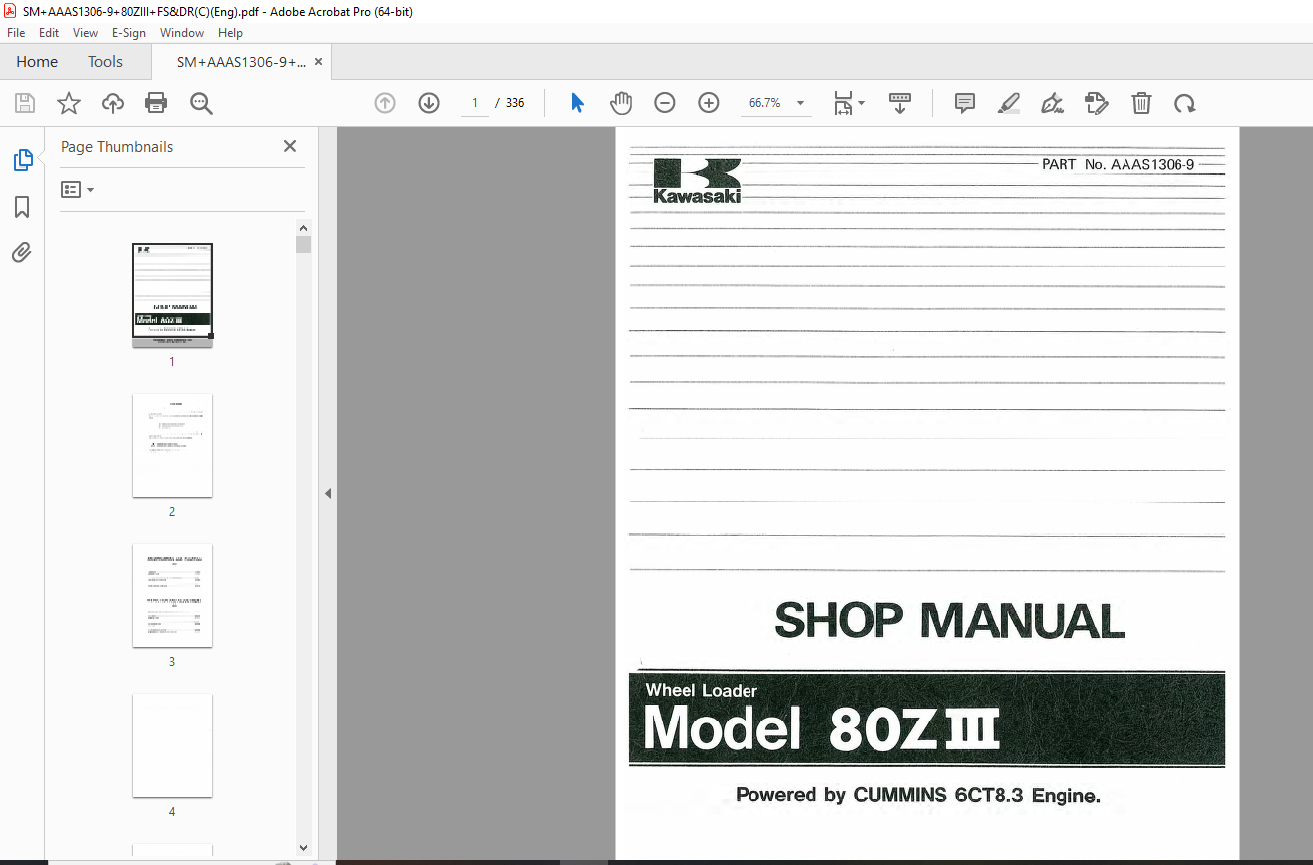Click the Page Thumbnails panel title
Viewport: 1313px width, 865px height.
[117, 146]
